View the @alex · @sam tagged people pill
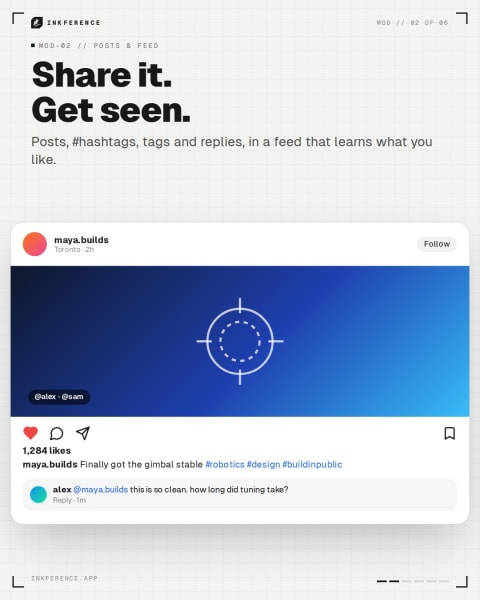 coord(59,397)
